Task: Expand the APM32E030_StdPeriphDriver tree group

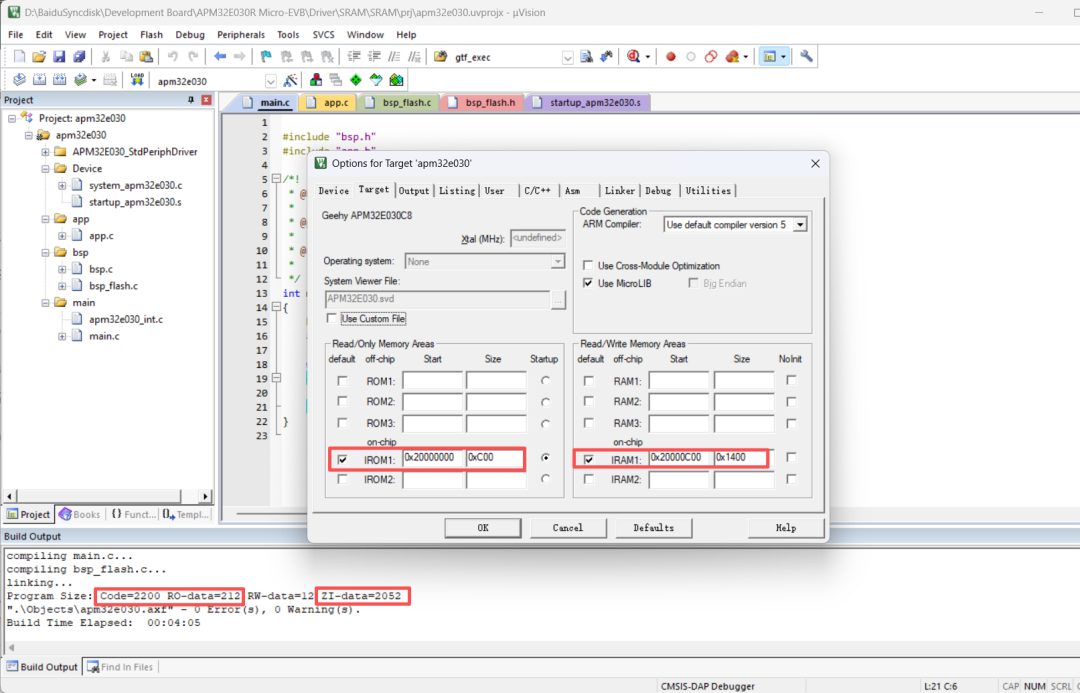Action: pos(45,152)
